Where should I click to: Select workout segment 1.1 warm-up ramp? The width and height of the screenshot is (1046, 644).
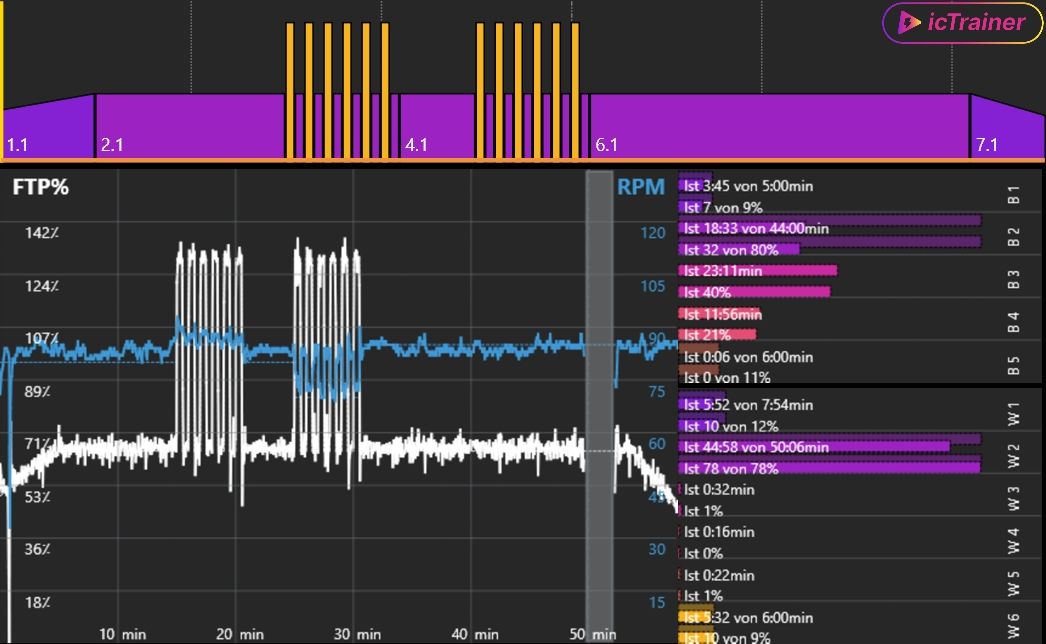(48, 128)
